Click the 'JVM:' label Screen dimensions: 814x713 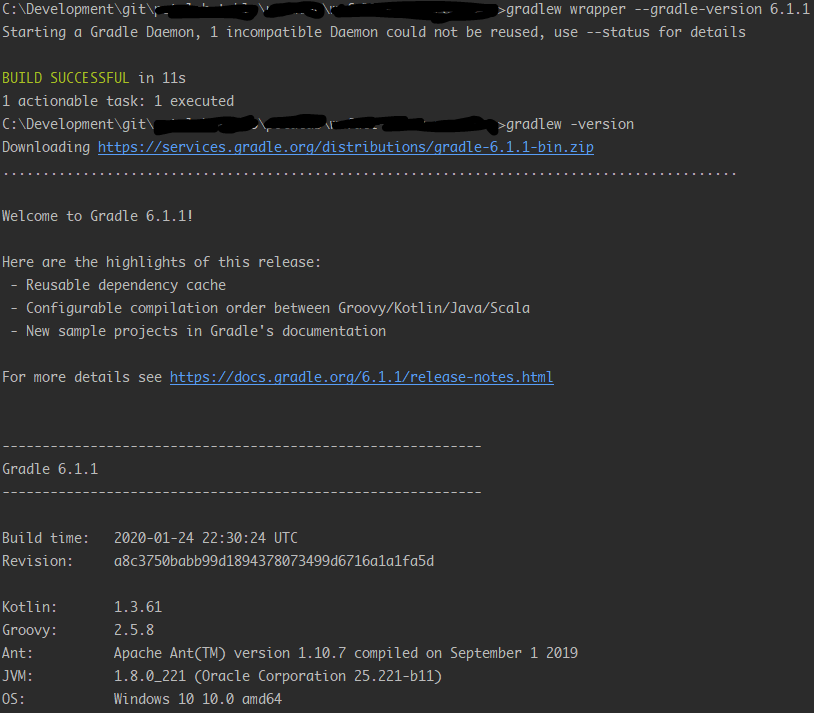point(18,676)
